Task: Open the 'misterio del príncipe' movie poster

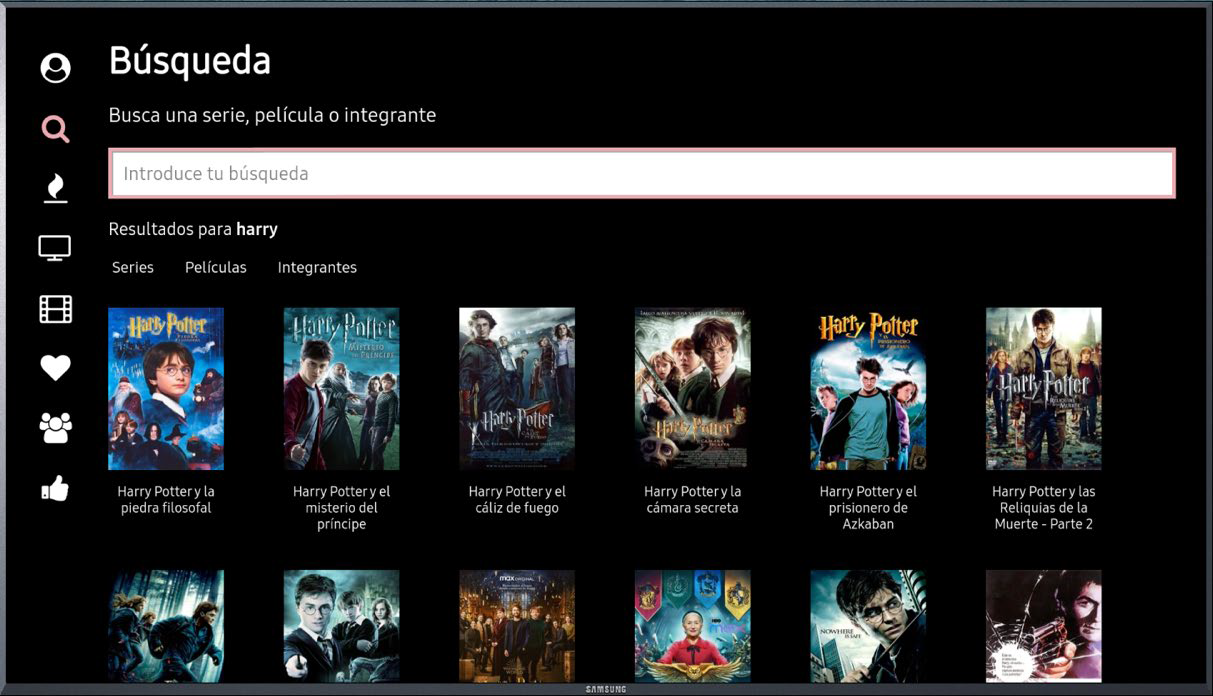Action: click(x=342, y=388)
